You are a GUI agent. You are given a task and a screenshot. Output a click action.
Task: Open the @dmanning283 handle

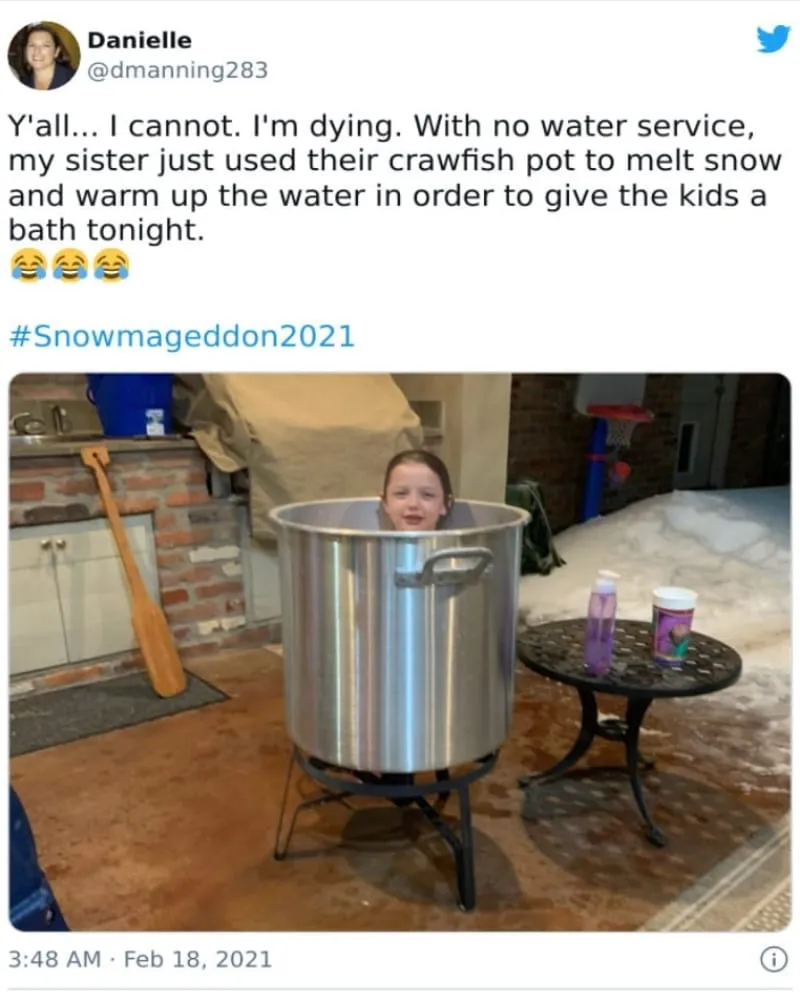pos(177,70)
